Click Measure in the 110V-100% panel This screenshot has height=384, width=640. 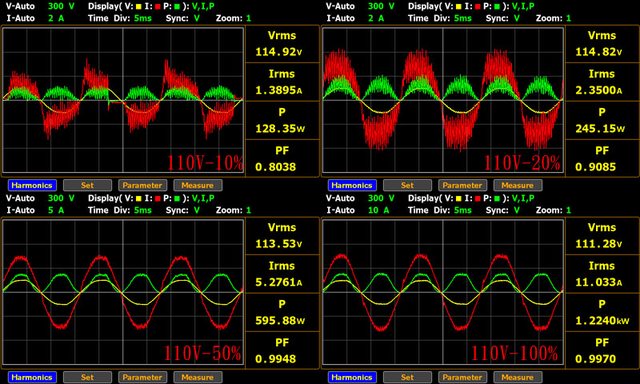518,377
